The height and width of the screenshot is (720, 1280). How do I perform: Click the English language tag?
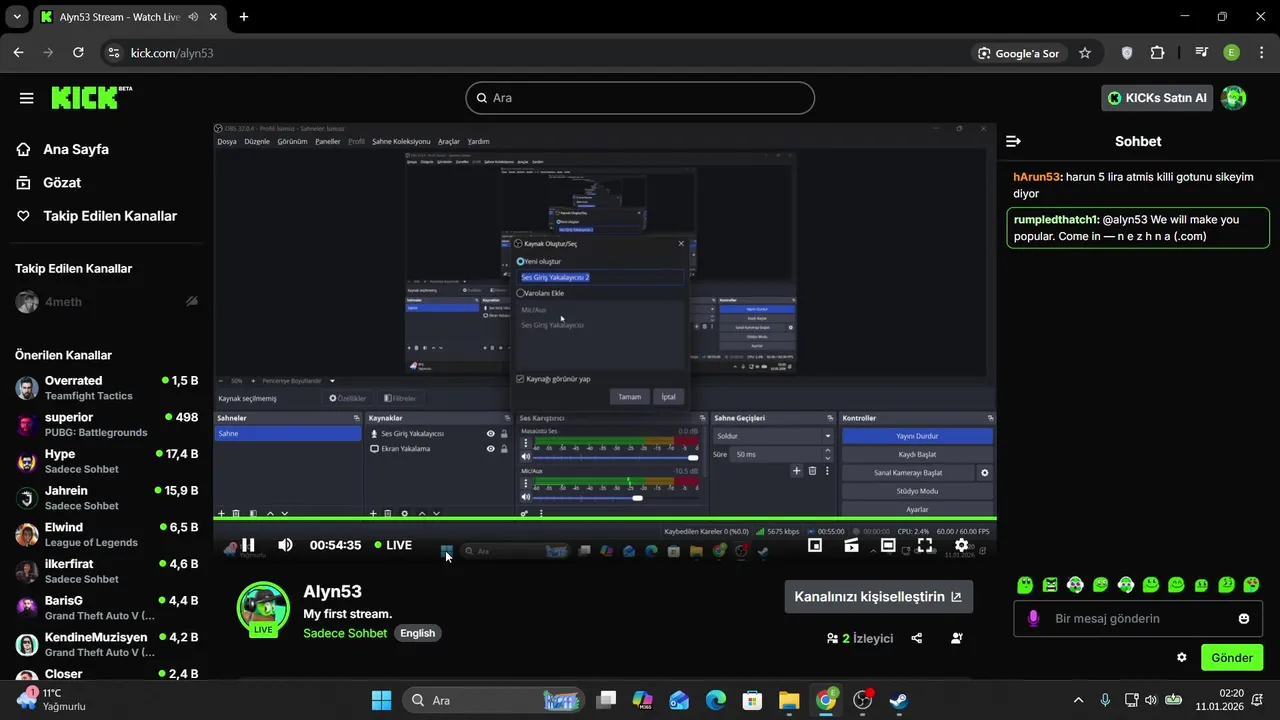coord(418,633)
